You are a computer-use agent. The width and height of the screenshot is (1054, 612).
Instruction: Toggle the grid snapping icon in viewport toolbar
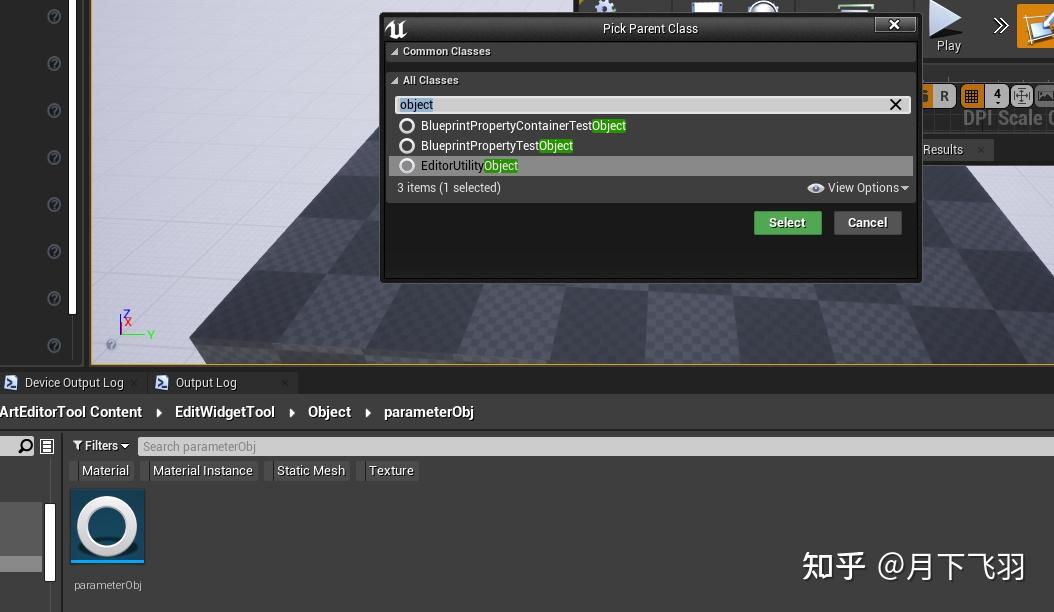click(x=969, y=95)
